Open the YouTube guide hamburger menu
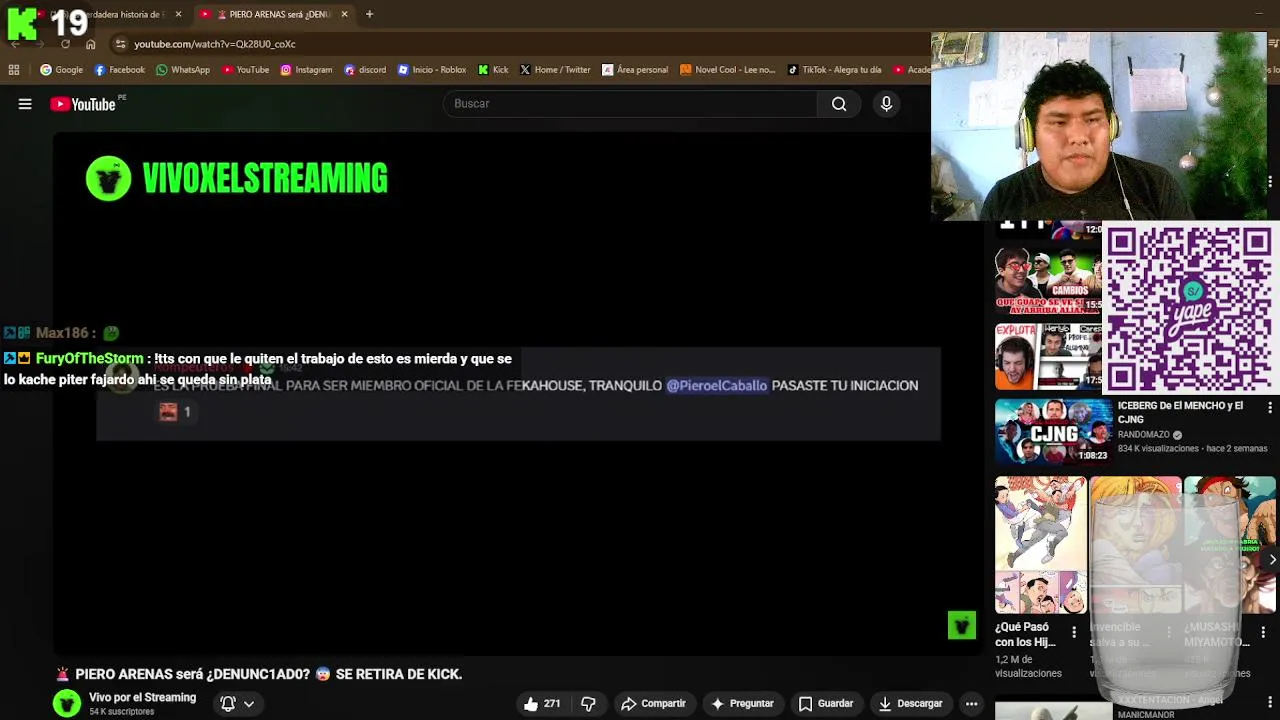The width and height of the screenshot is (1280, 720). pos(25,104)
